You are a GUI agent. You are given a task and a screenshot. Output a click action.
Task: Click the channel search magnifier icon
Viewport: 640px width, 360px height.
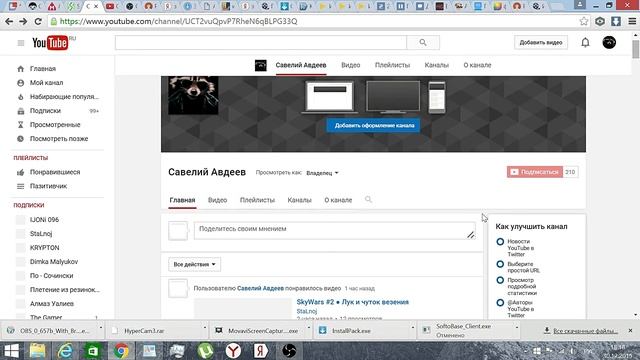click(x=368, y=200)
